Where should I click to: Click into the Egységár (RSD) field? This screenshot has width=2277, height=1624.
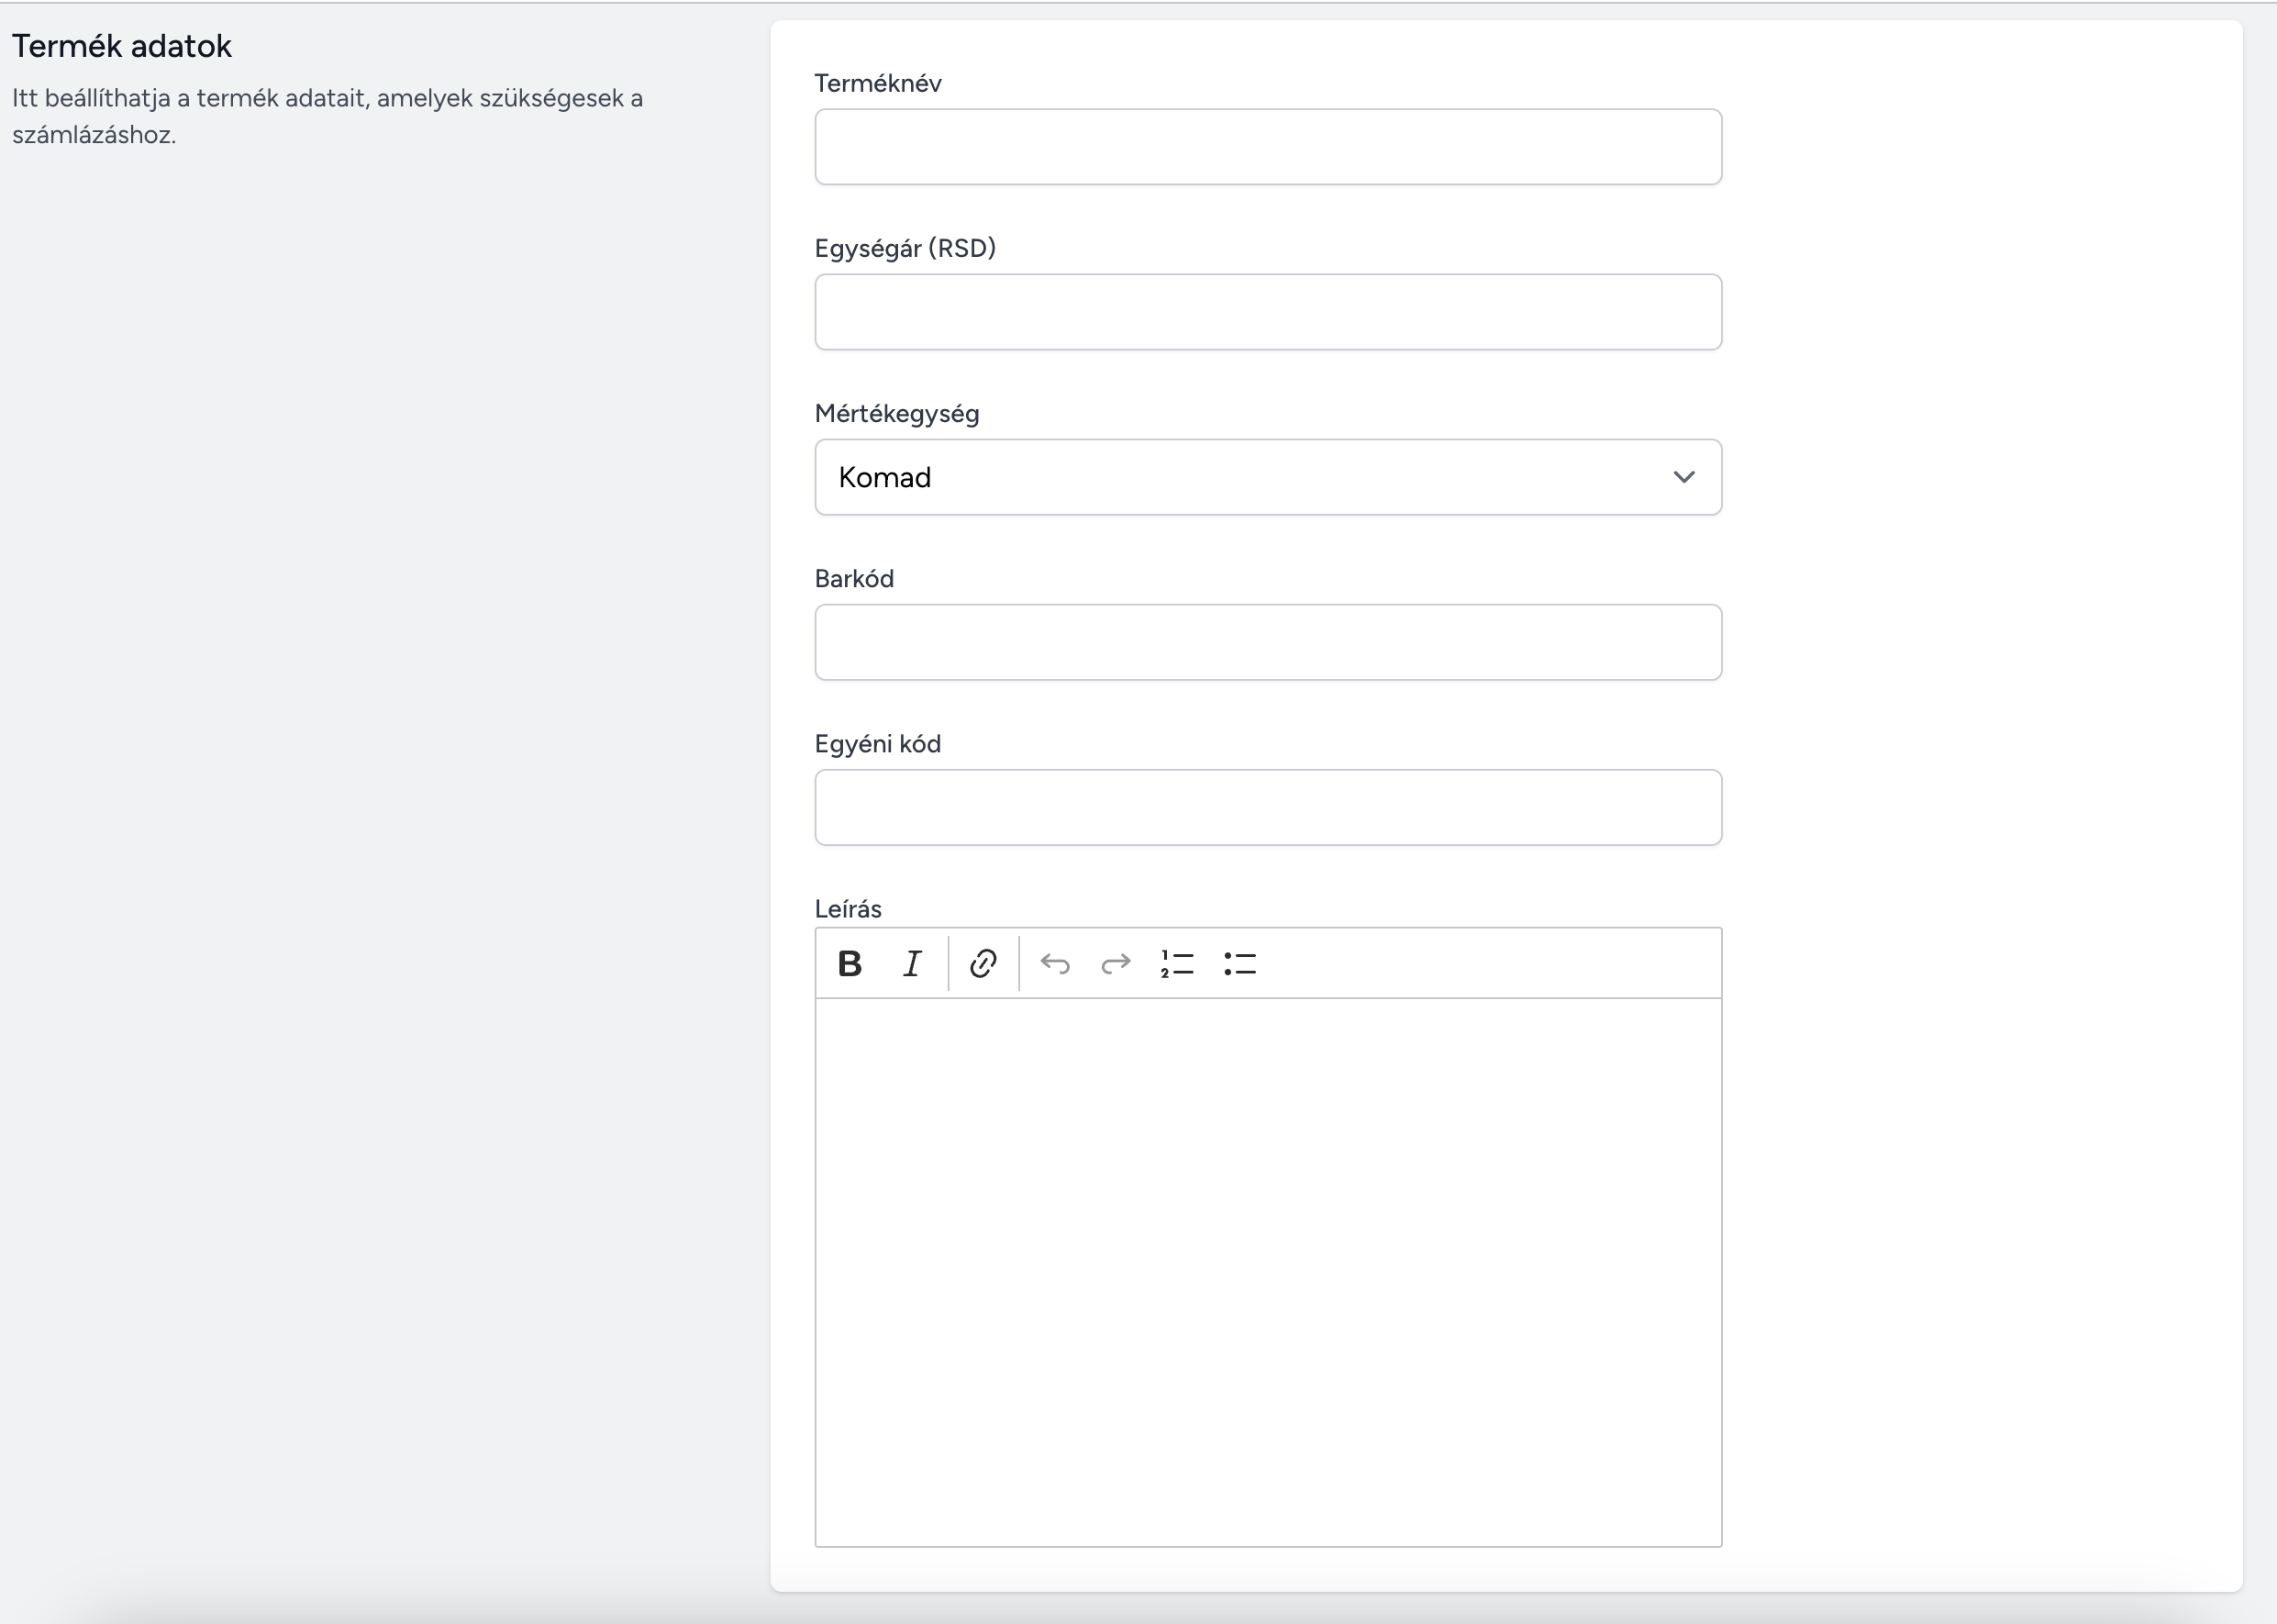point(1268,312)
